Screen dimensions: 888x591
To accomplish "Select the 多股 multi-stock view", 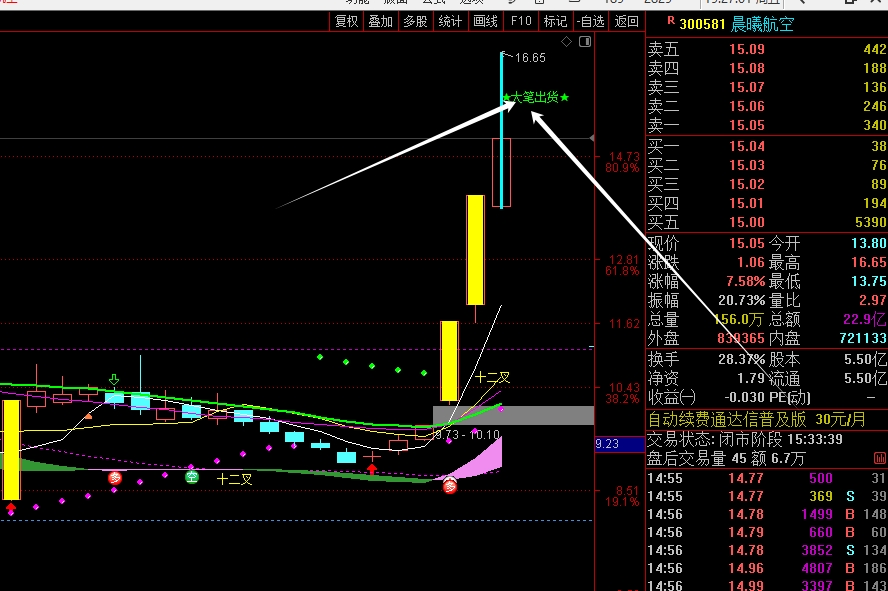I will click(x=415, y=22).
